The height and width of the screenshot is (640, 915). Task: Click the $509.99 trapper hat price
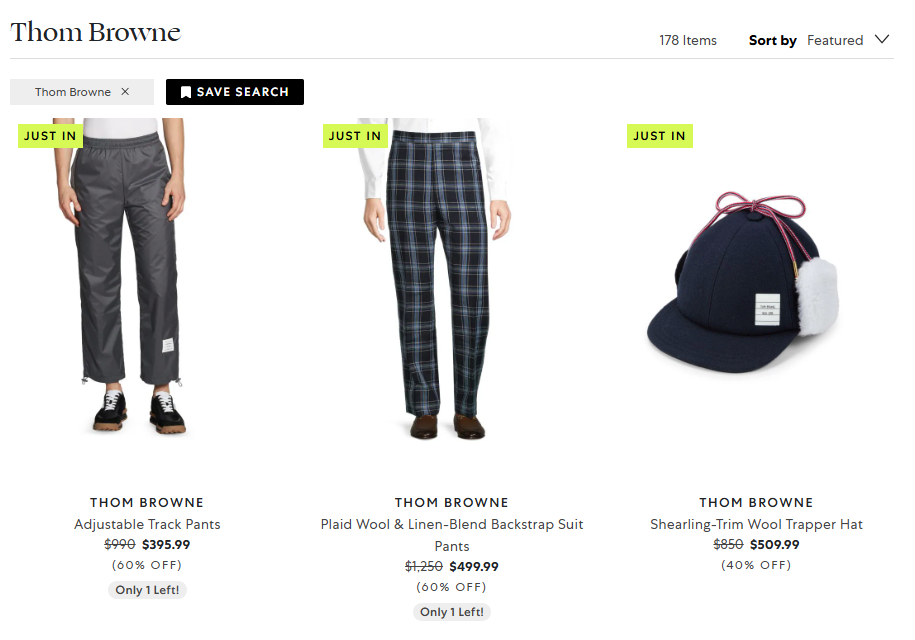click(x=774, y=544)
